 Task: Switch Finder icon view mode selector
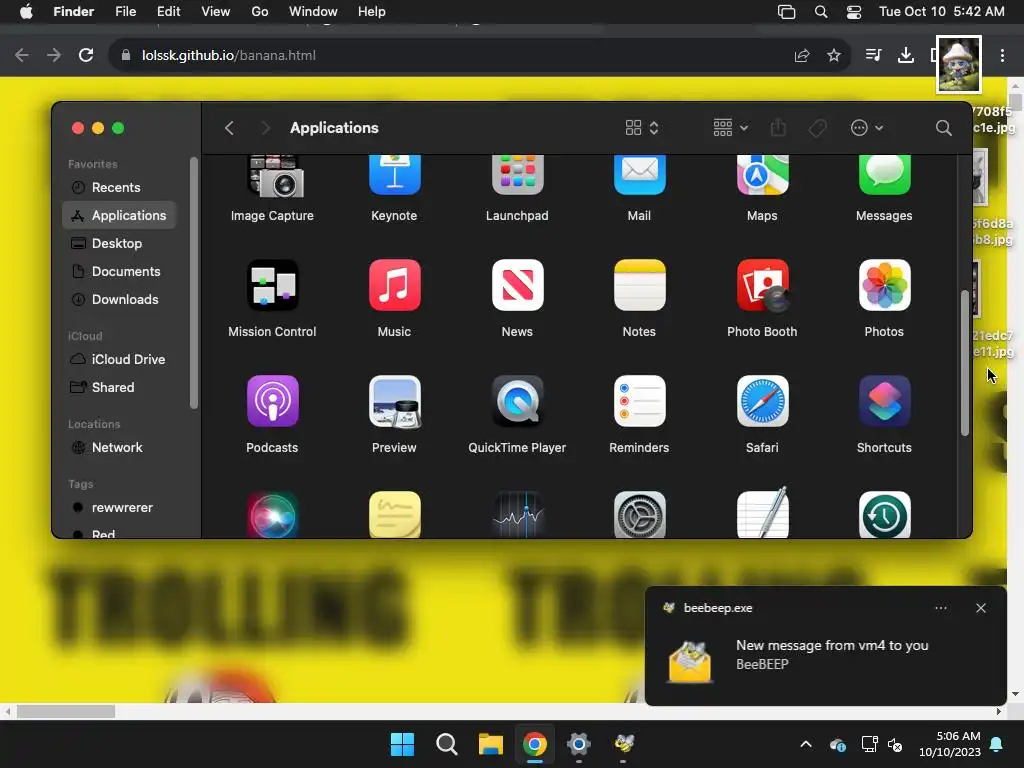coord(641,128)
